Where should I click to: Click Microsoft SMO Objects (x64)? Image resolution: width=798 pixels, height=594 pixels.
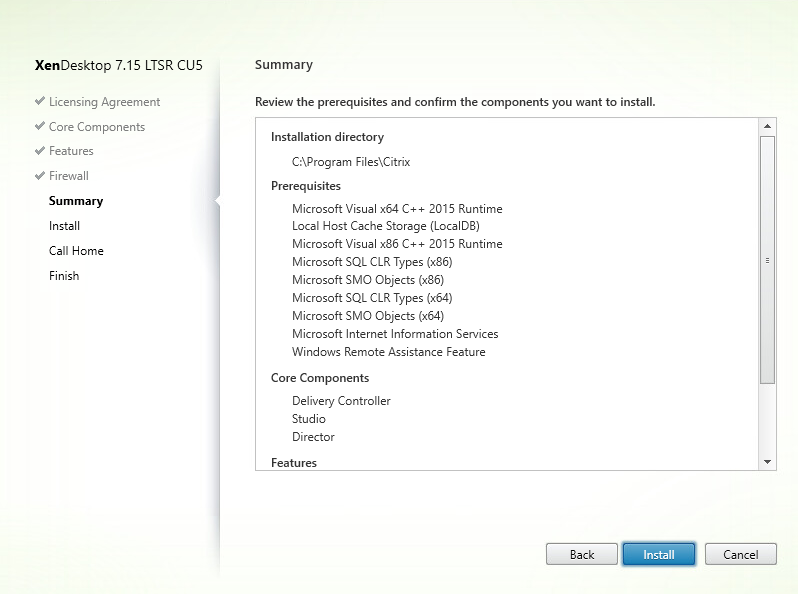pos(368,316)
